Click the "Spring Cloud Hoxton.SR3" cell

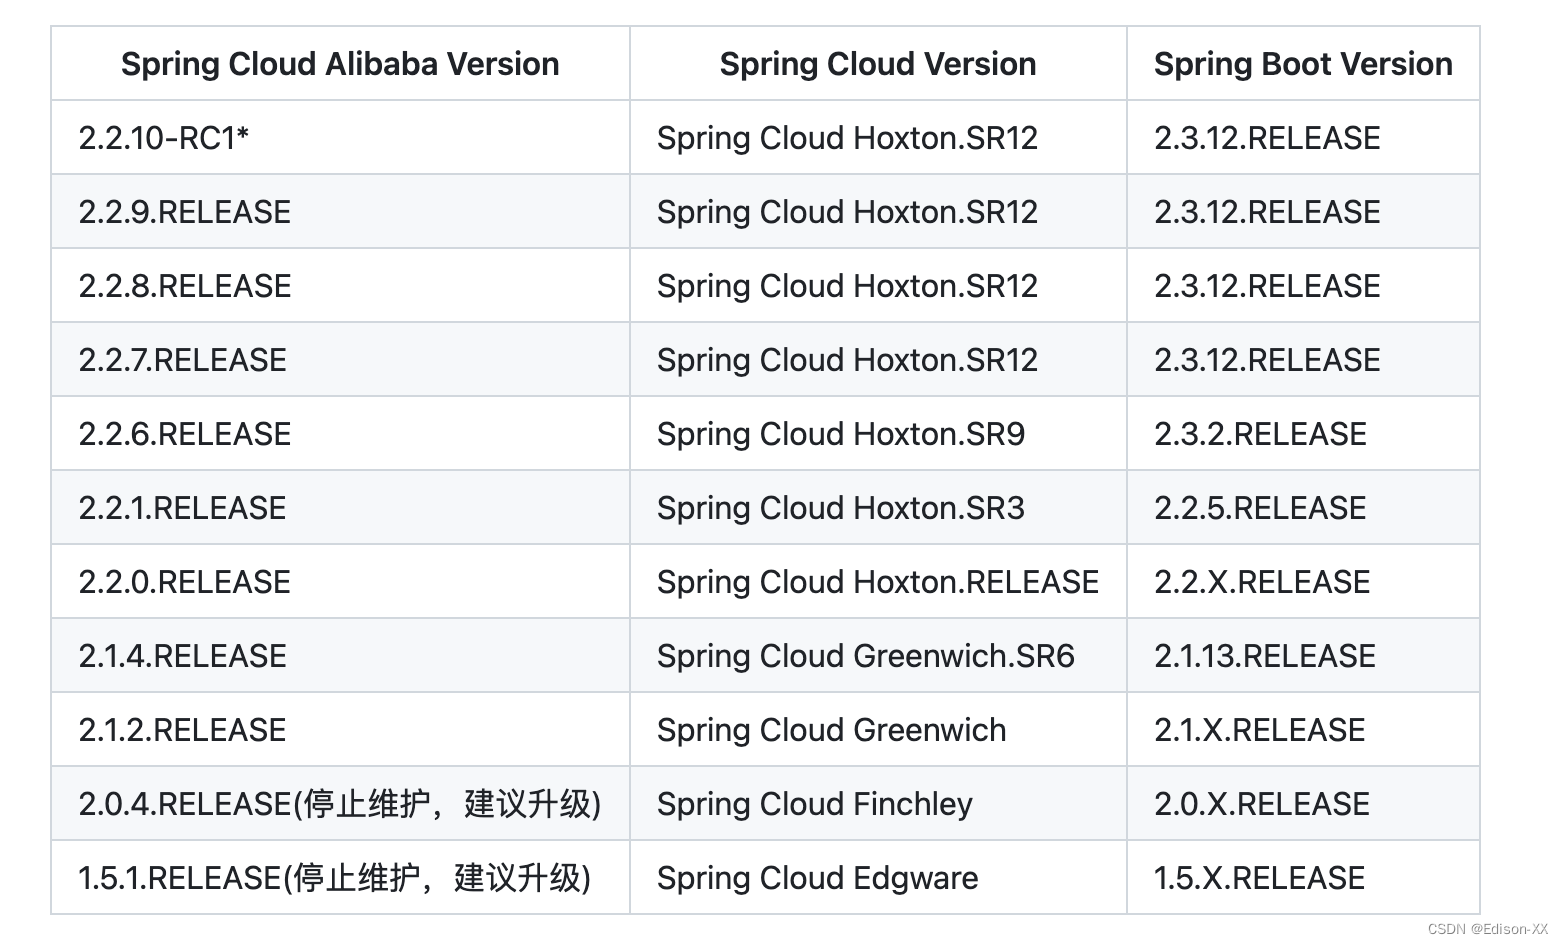[878, 508]
